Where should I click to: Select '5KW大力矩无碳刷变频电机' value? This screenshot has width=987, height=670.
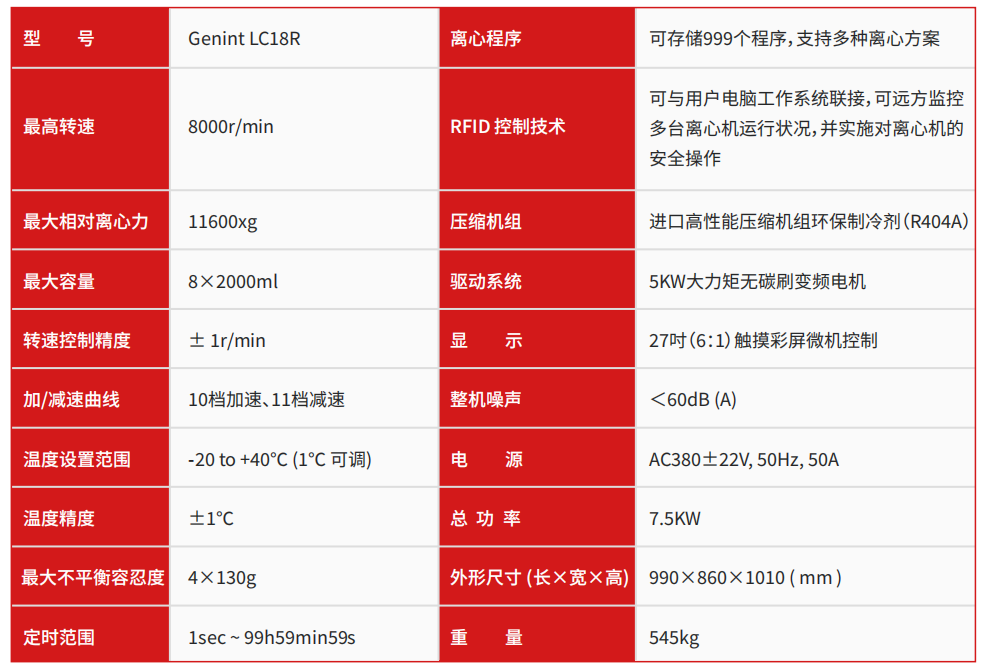click(757, 281)
